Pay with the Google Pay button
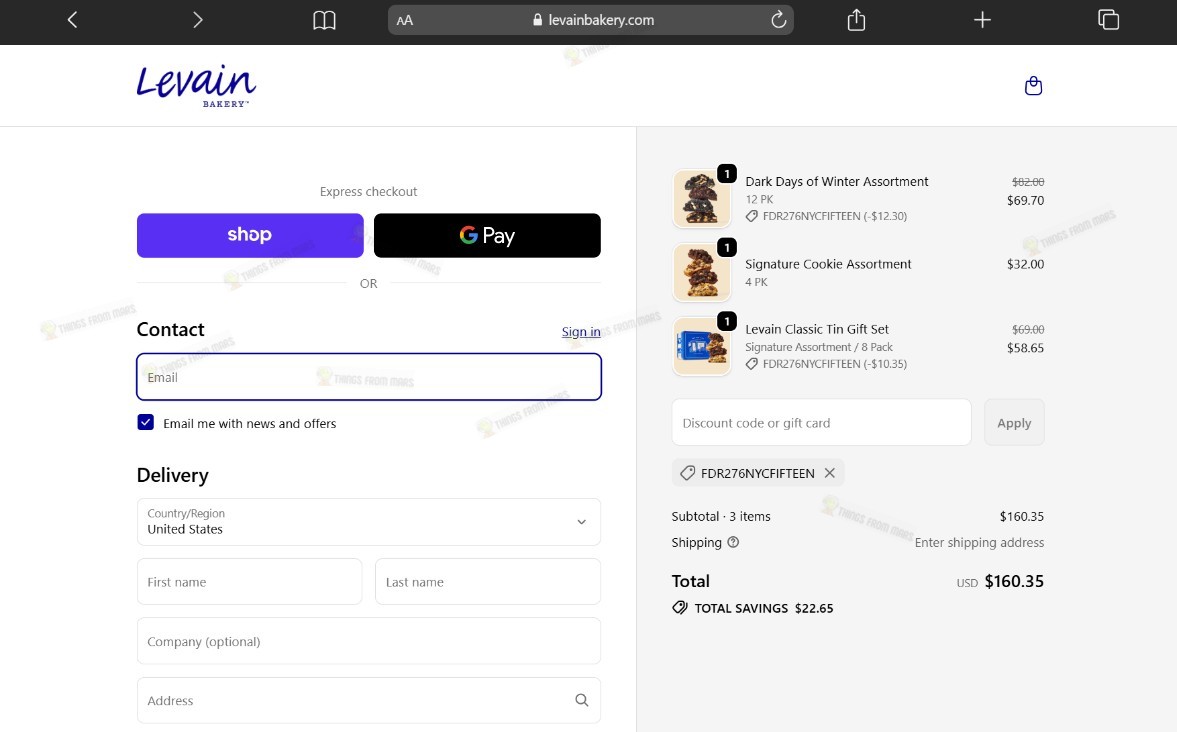This screenshot has width=1177, height=732. click(x=487, y=235)
